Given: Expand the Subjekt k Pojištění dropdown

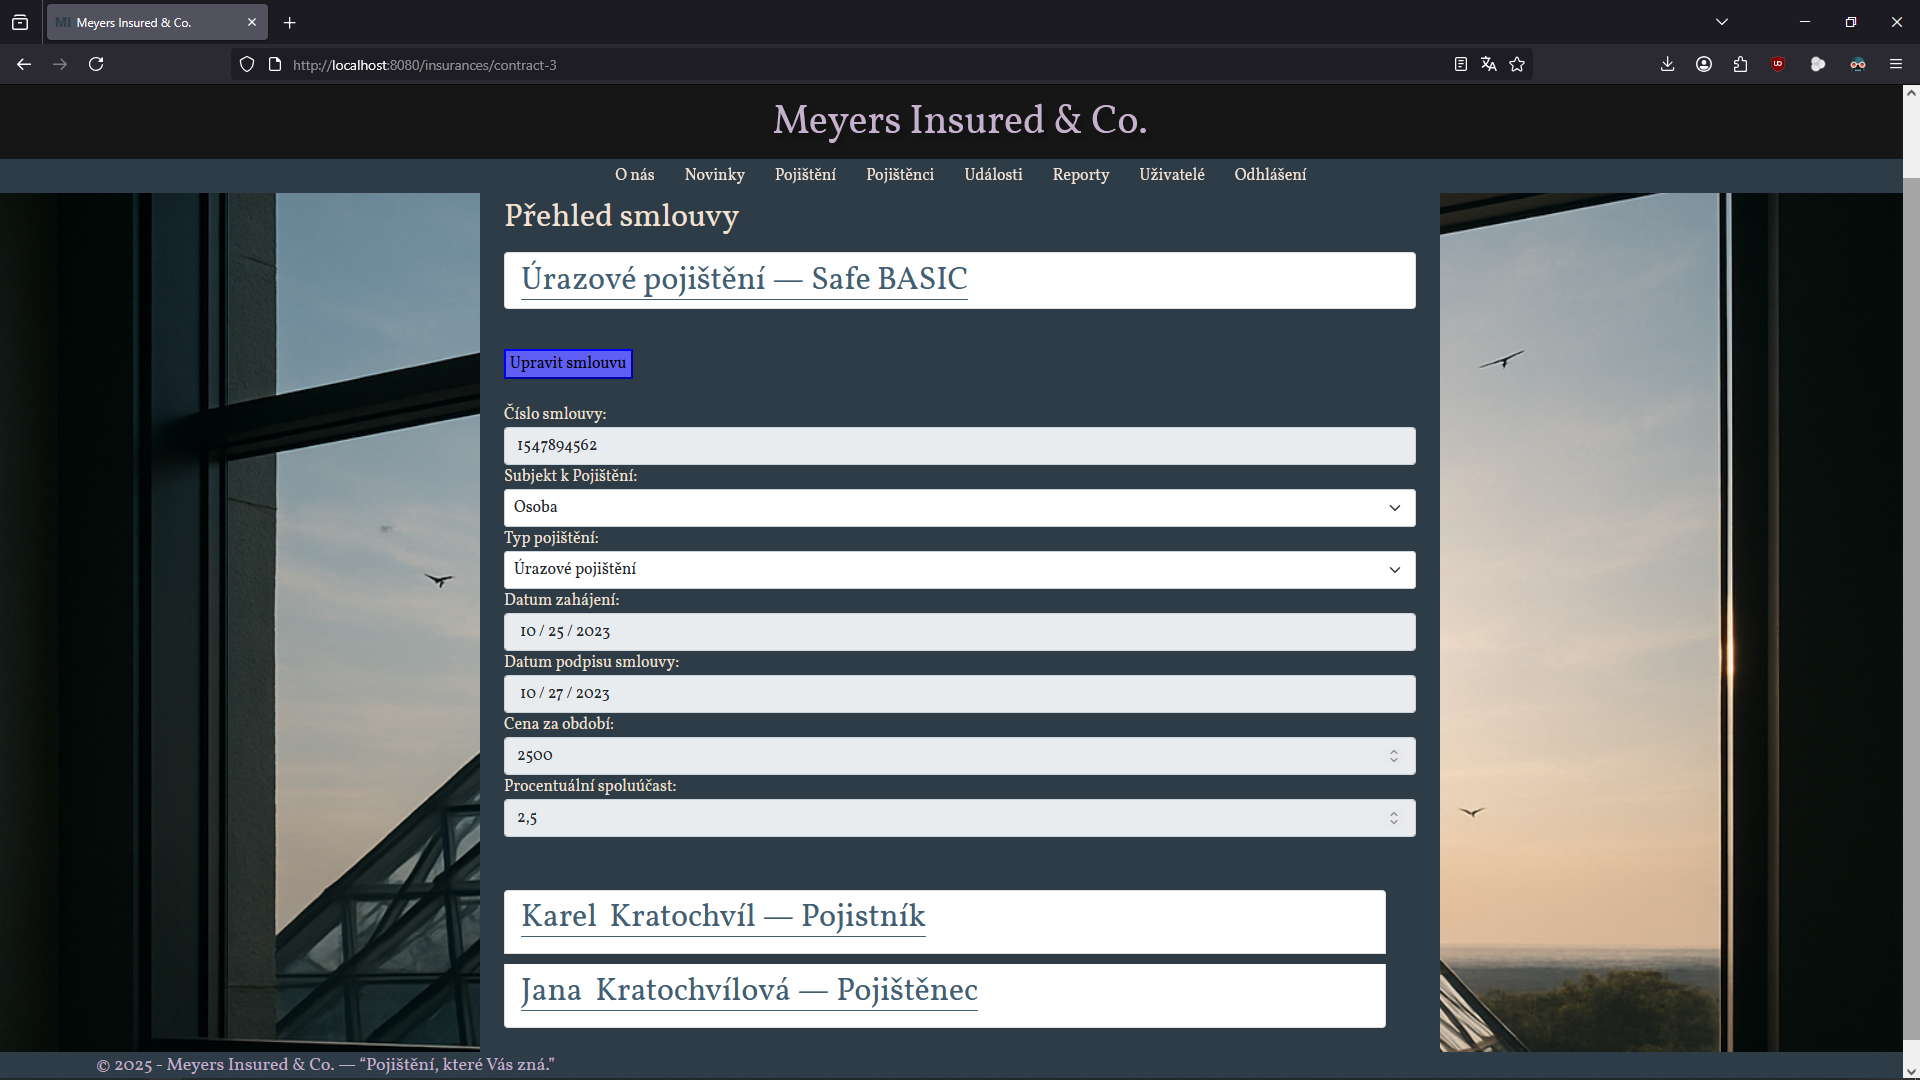Looking at the screenshot, I should click(959, 508).
